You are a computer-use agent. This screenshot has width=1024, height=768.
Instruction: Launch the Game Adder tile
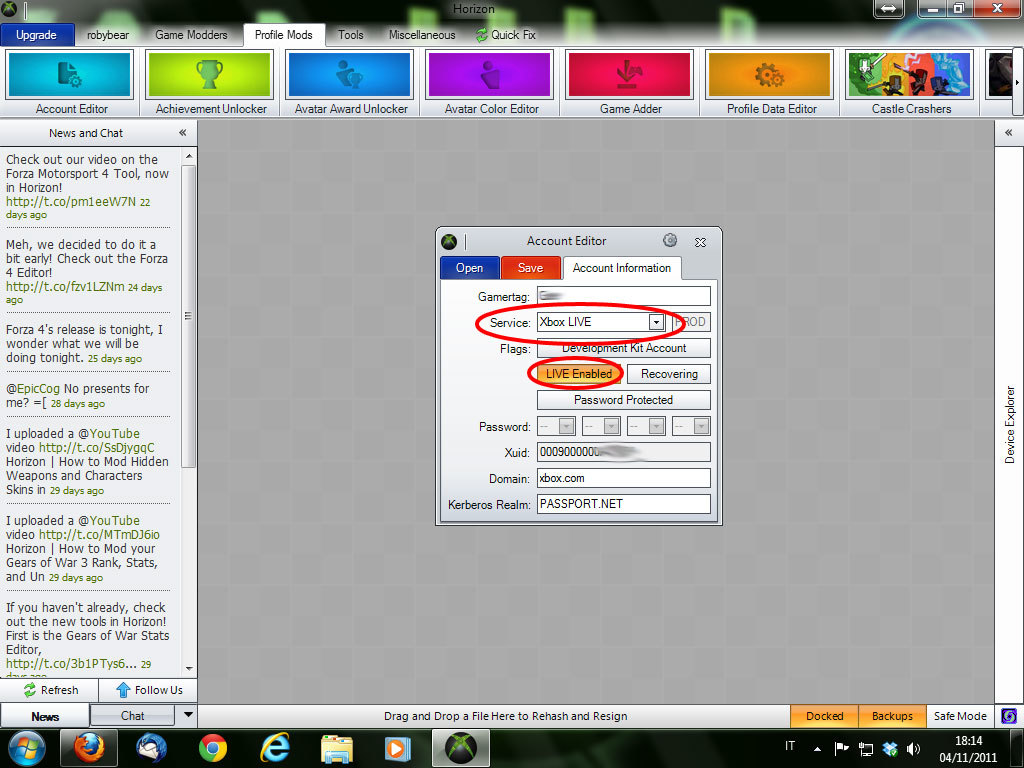[x=630, y=84]
